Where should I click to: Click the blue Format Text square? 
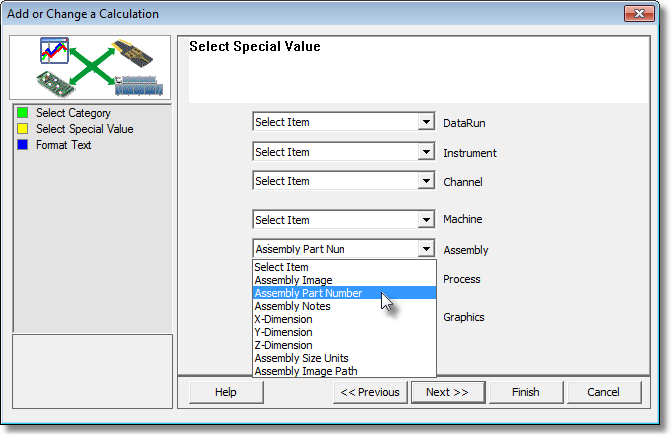coord(23,145)
